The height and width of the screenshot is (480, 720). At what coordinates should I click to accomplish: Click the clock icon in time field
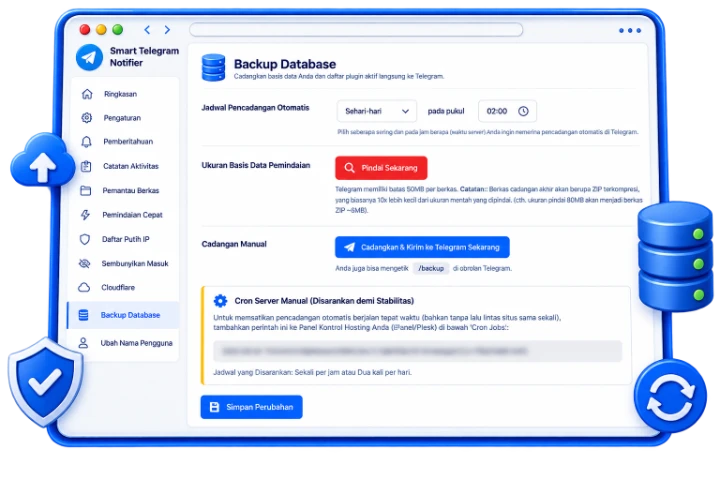point(523,111)
